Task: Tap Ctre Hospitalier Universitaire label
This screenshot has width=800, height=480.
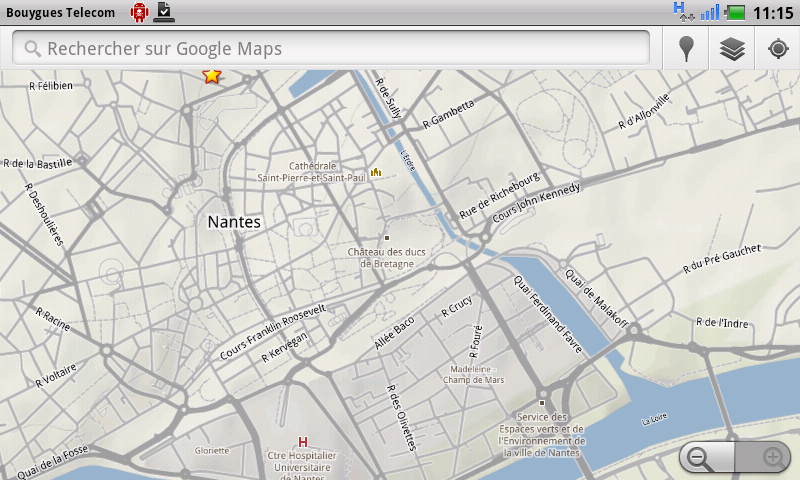Action: (302, 467)
